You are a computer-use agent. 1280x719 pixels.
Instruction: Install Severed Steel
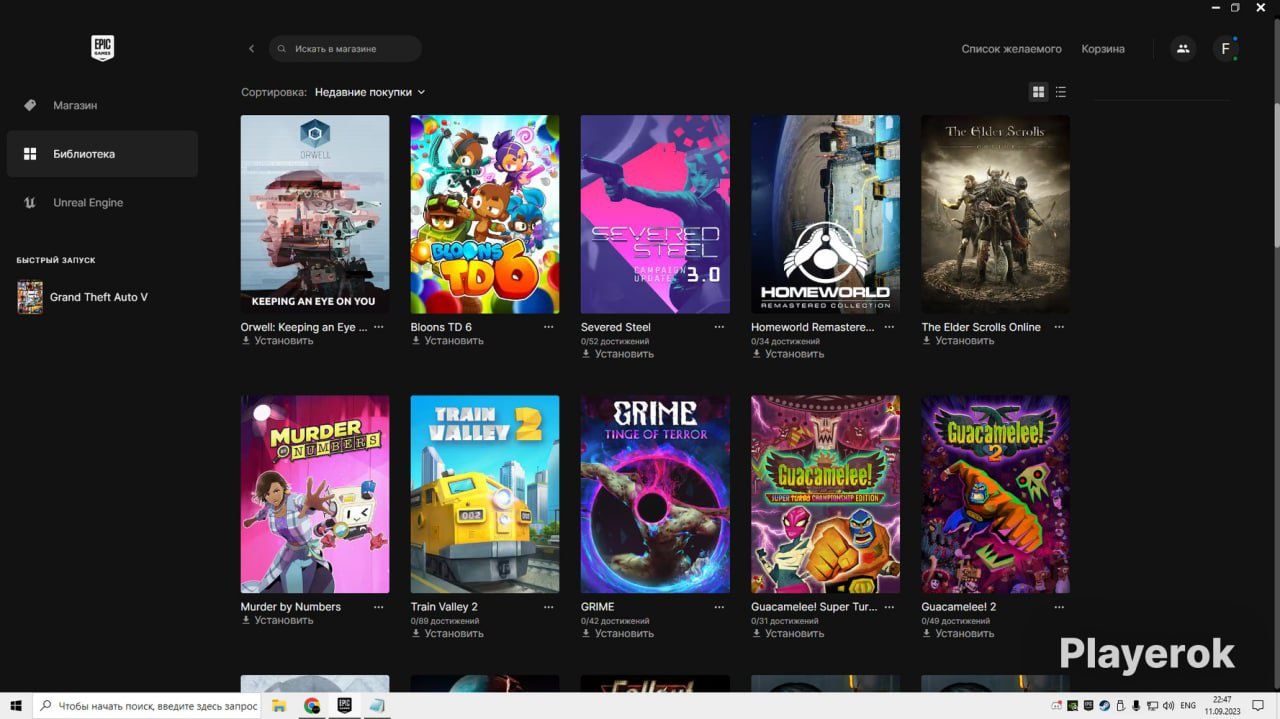pos(618,354)
